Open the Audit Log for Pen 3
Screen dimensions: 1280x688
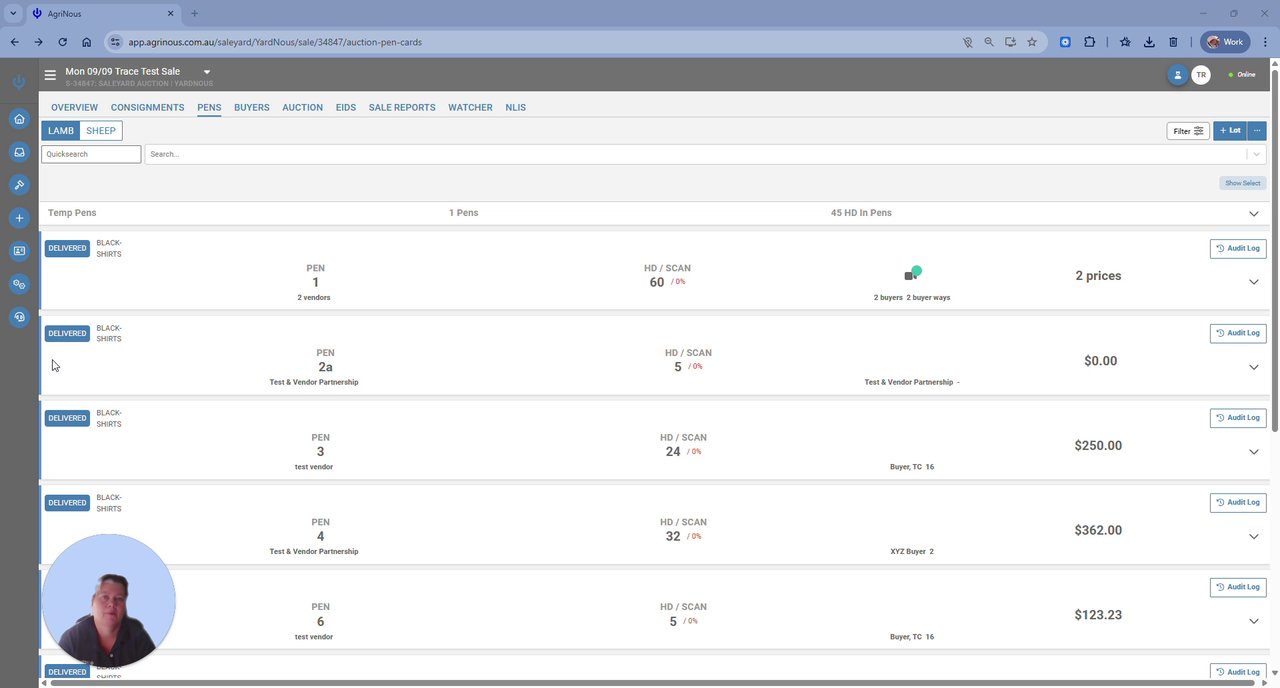coord(1238,418)
